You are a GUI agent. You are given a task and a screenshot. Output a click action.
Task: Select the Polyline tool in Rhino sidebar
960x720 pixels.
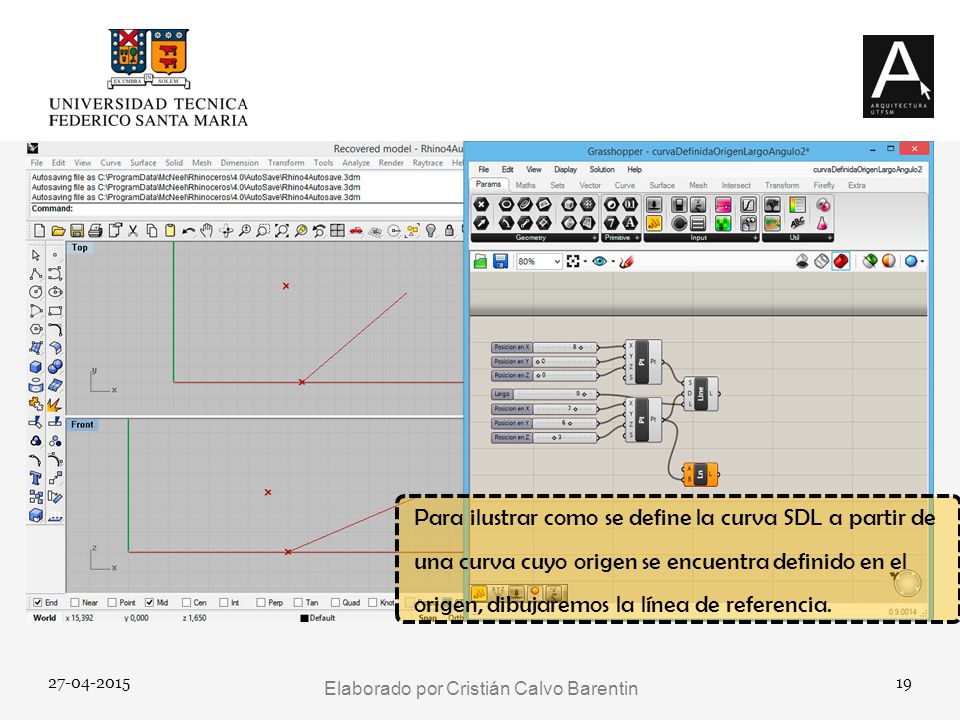click(36, 274)
